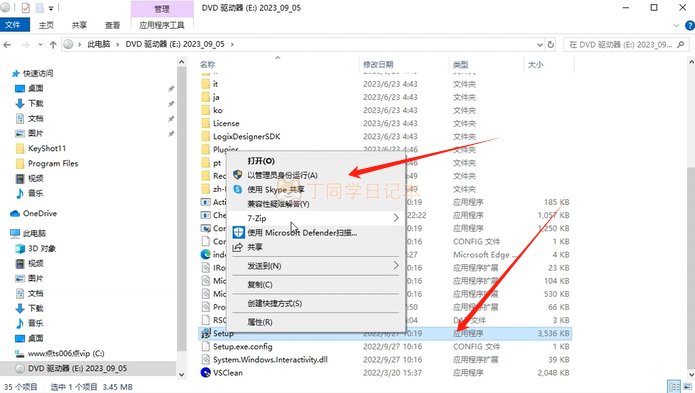695x393 pixels.
Task: Open the 应用程序工具 tab
Action: coord(162,25)
